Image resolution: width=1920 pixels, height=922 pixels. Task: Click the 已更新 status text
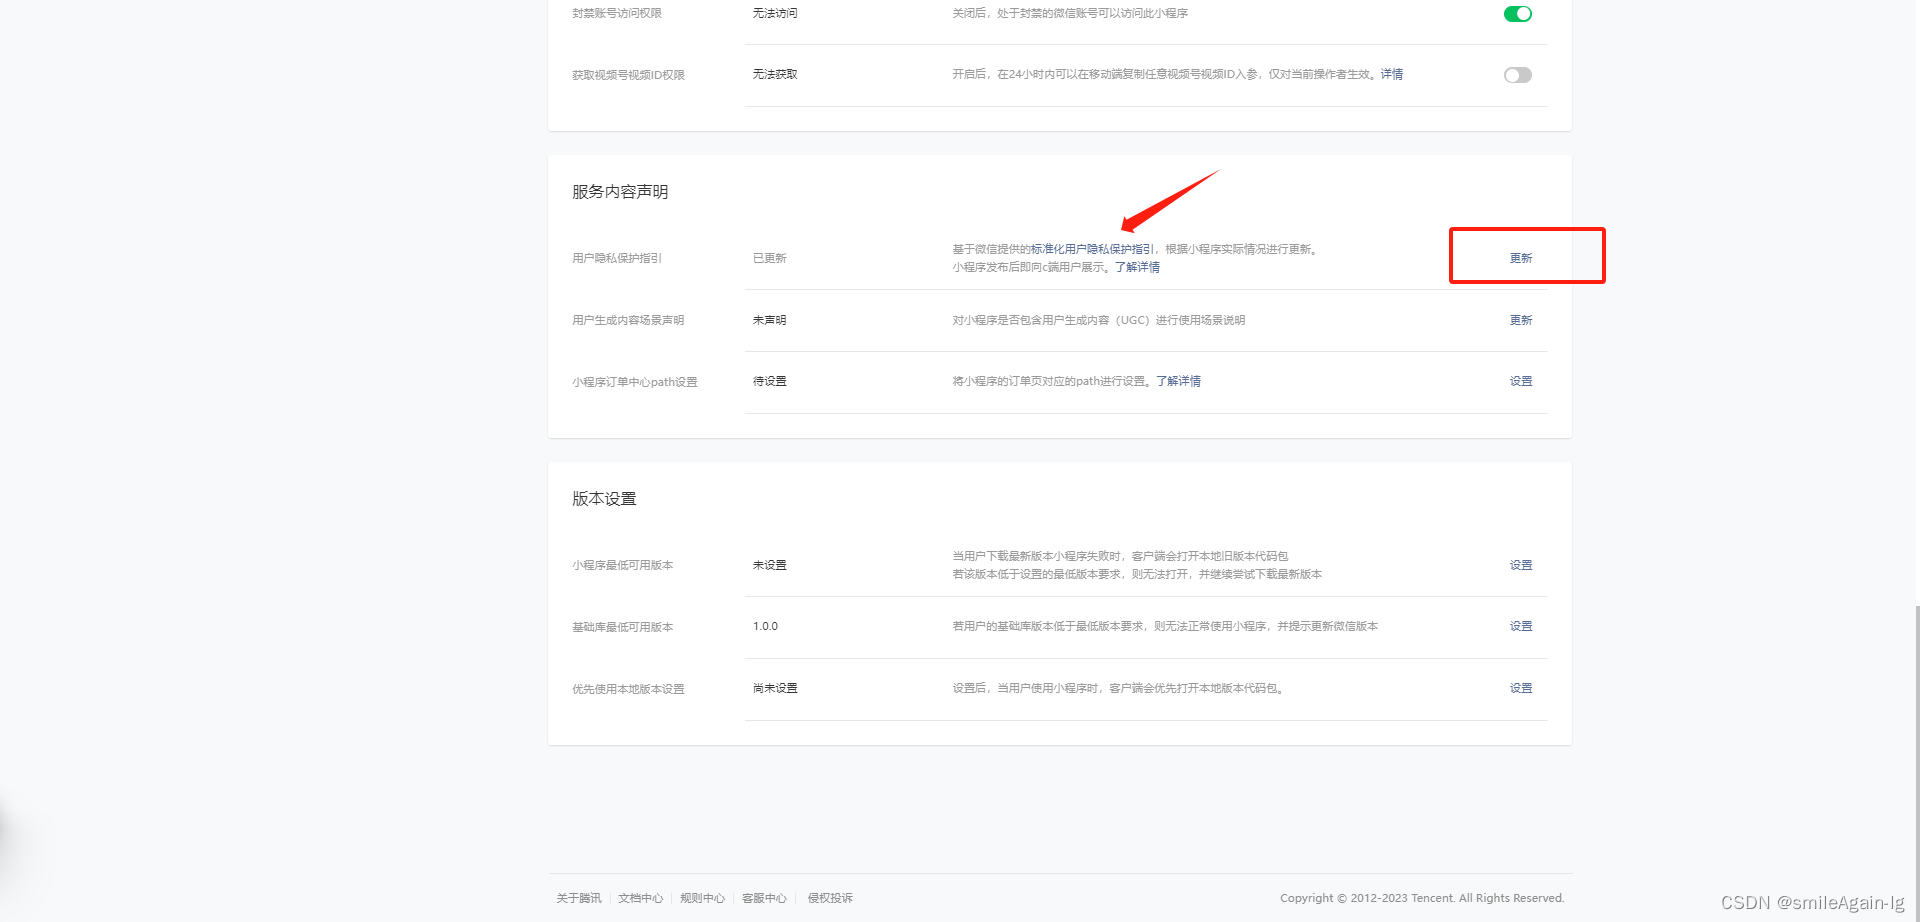770,258
